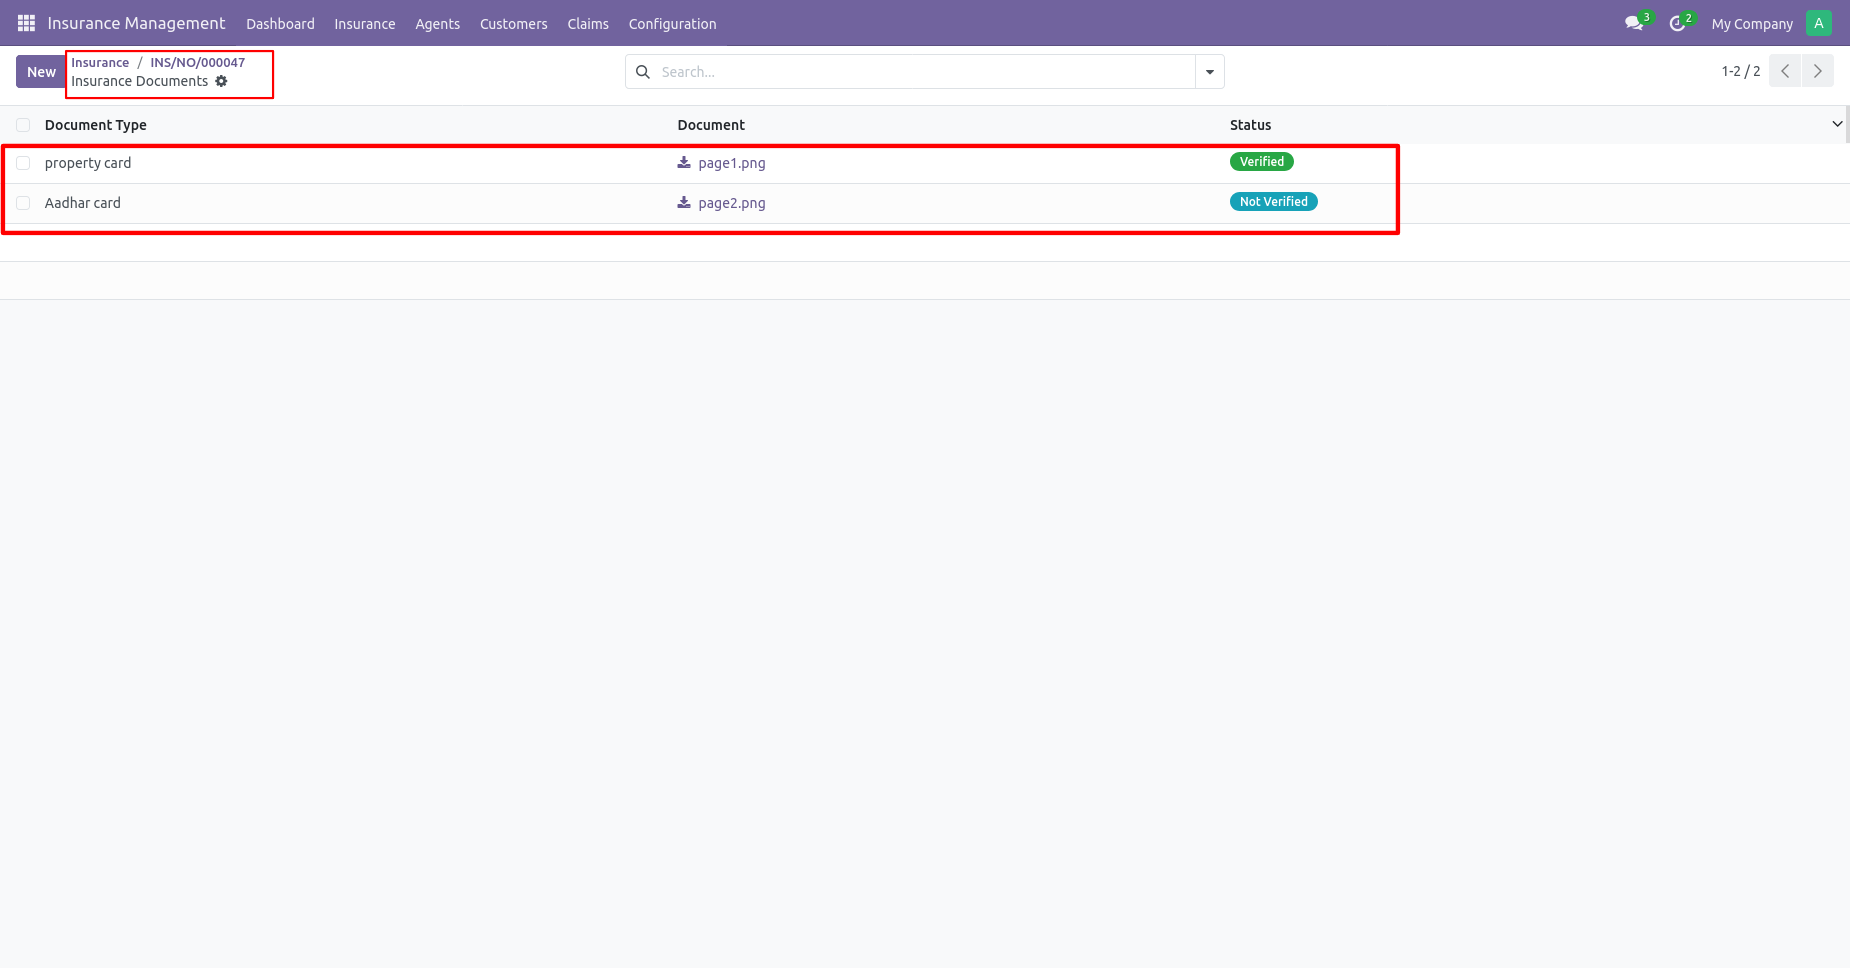Screen dimensions: 1850x968
Task: Open the Aadhar card record
Action: (82, 203)
